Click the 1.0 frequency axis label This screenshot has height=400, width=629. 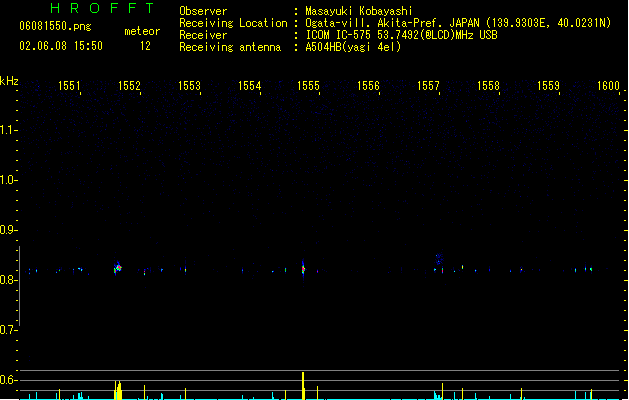click(x=8, y=180)
